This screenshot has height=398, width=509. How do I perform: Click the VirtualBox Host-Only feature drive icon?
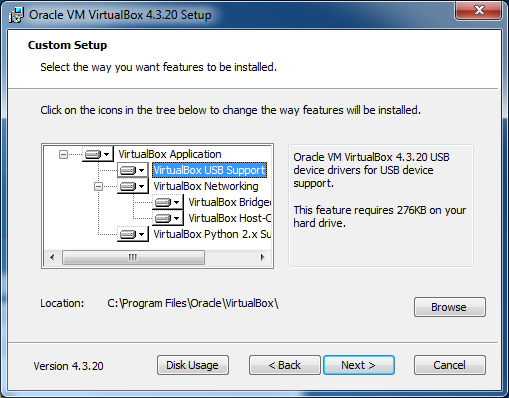(168, 218)
